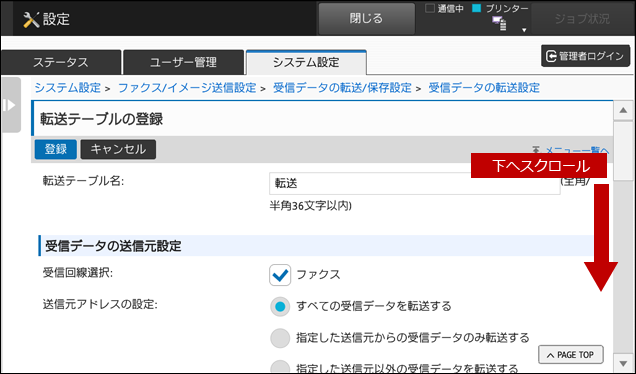Toggle the ファクス checkbox

[x=280, y=275]
